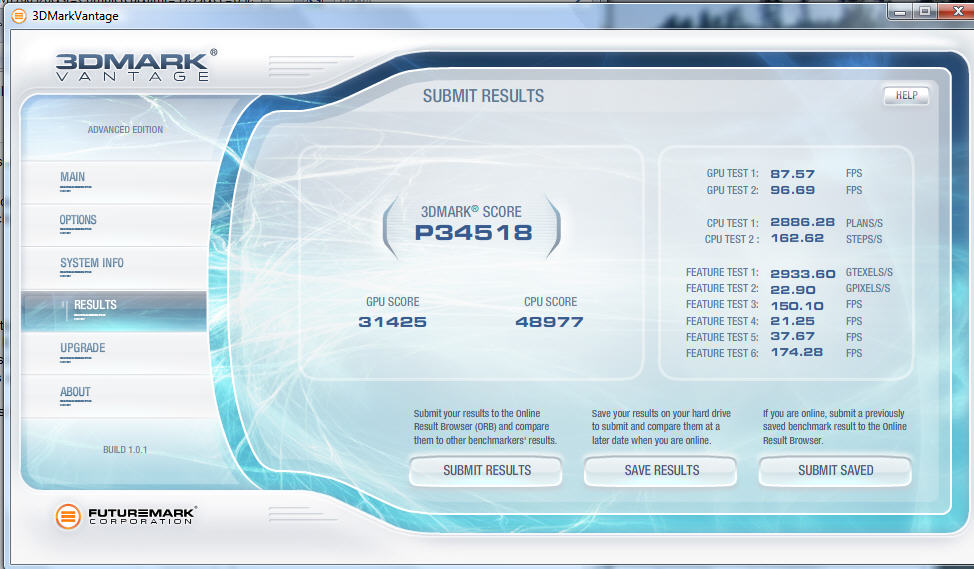The height and width of the screenshot is (569, 974).
Task: Click the 3DMark Vantage logo header
Action: pos(133,64)
